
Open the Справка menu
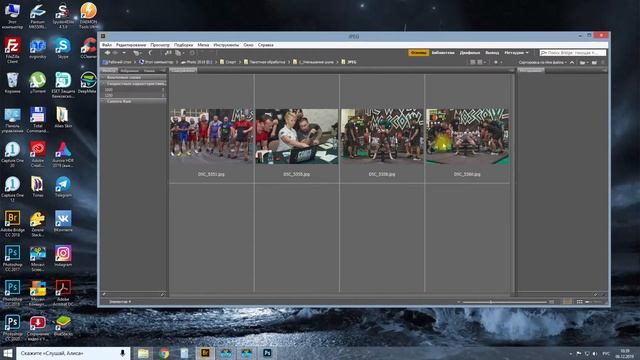[266, 45]
